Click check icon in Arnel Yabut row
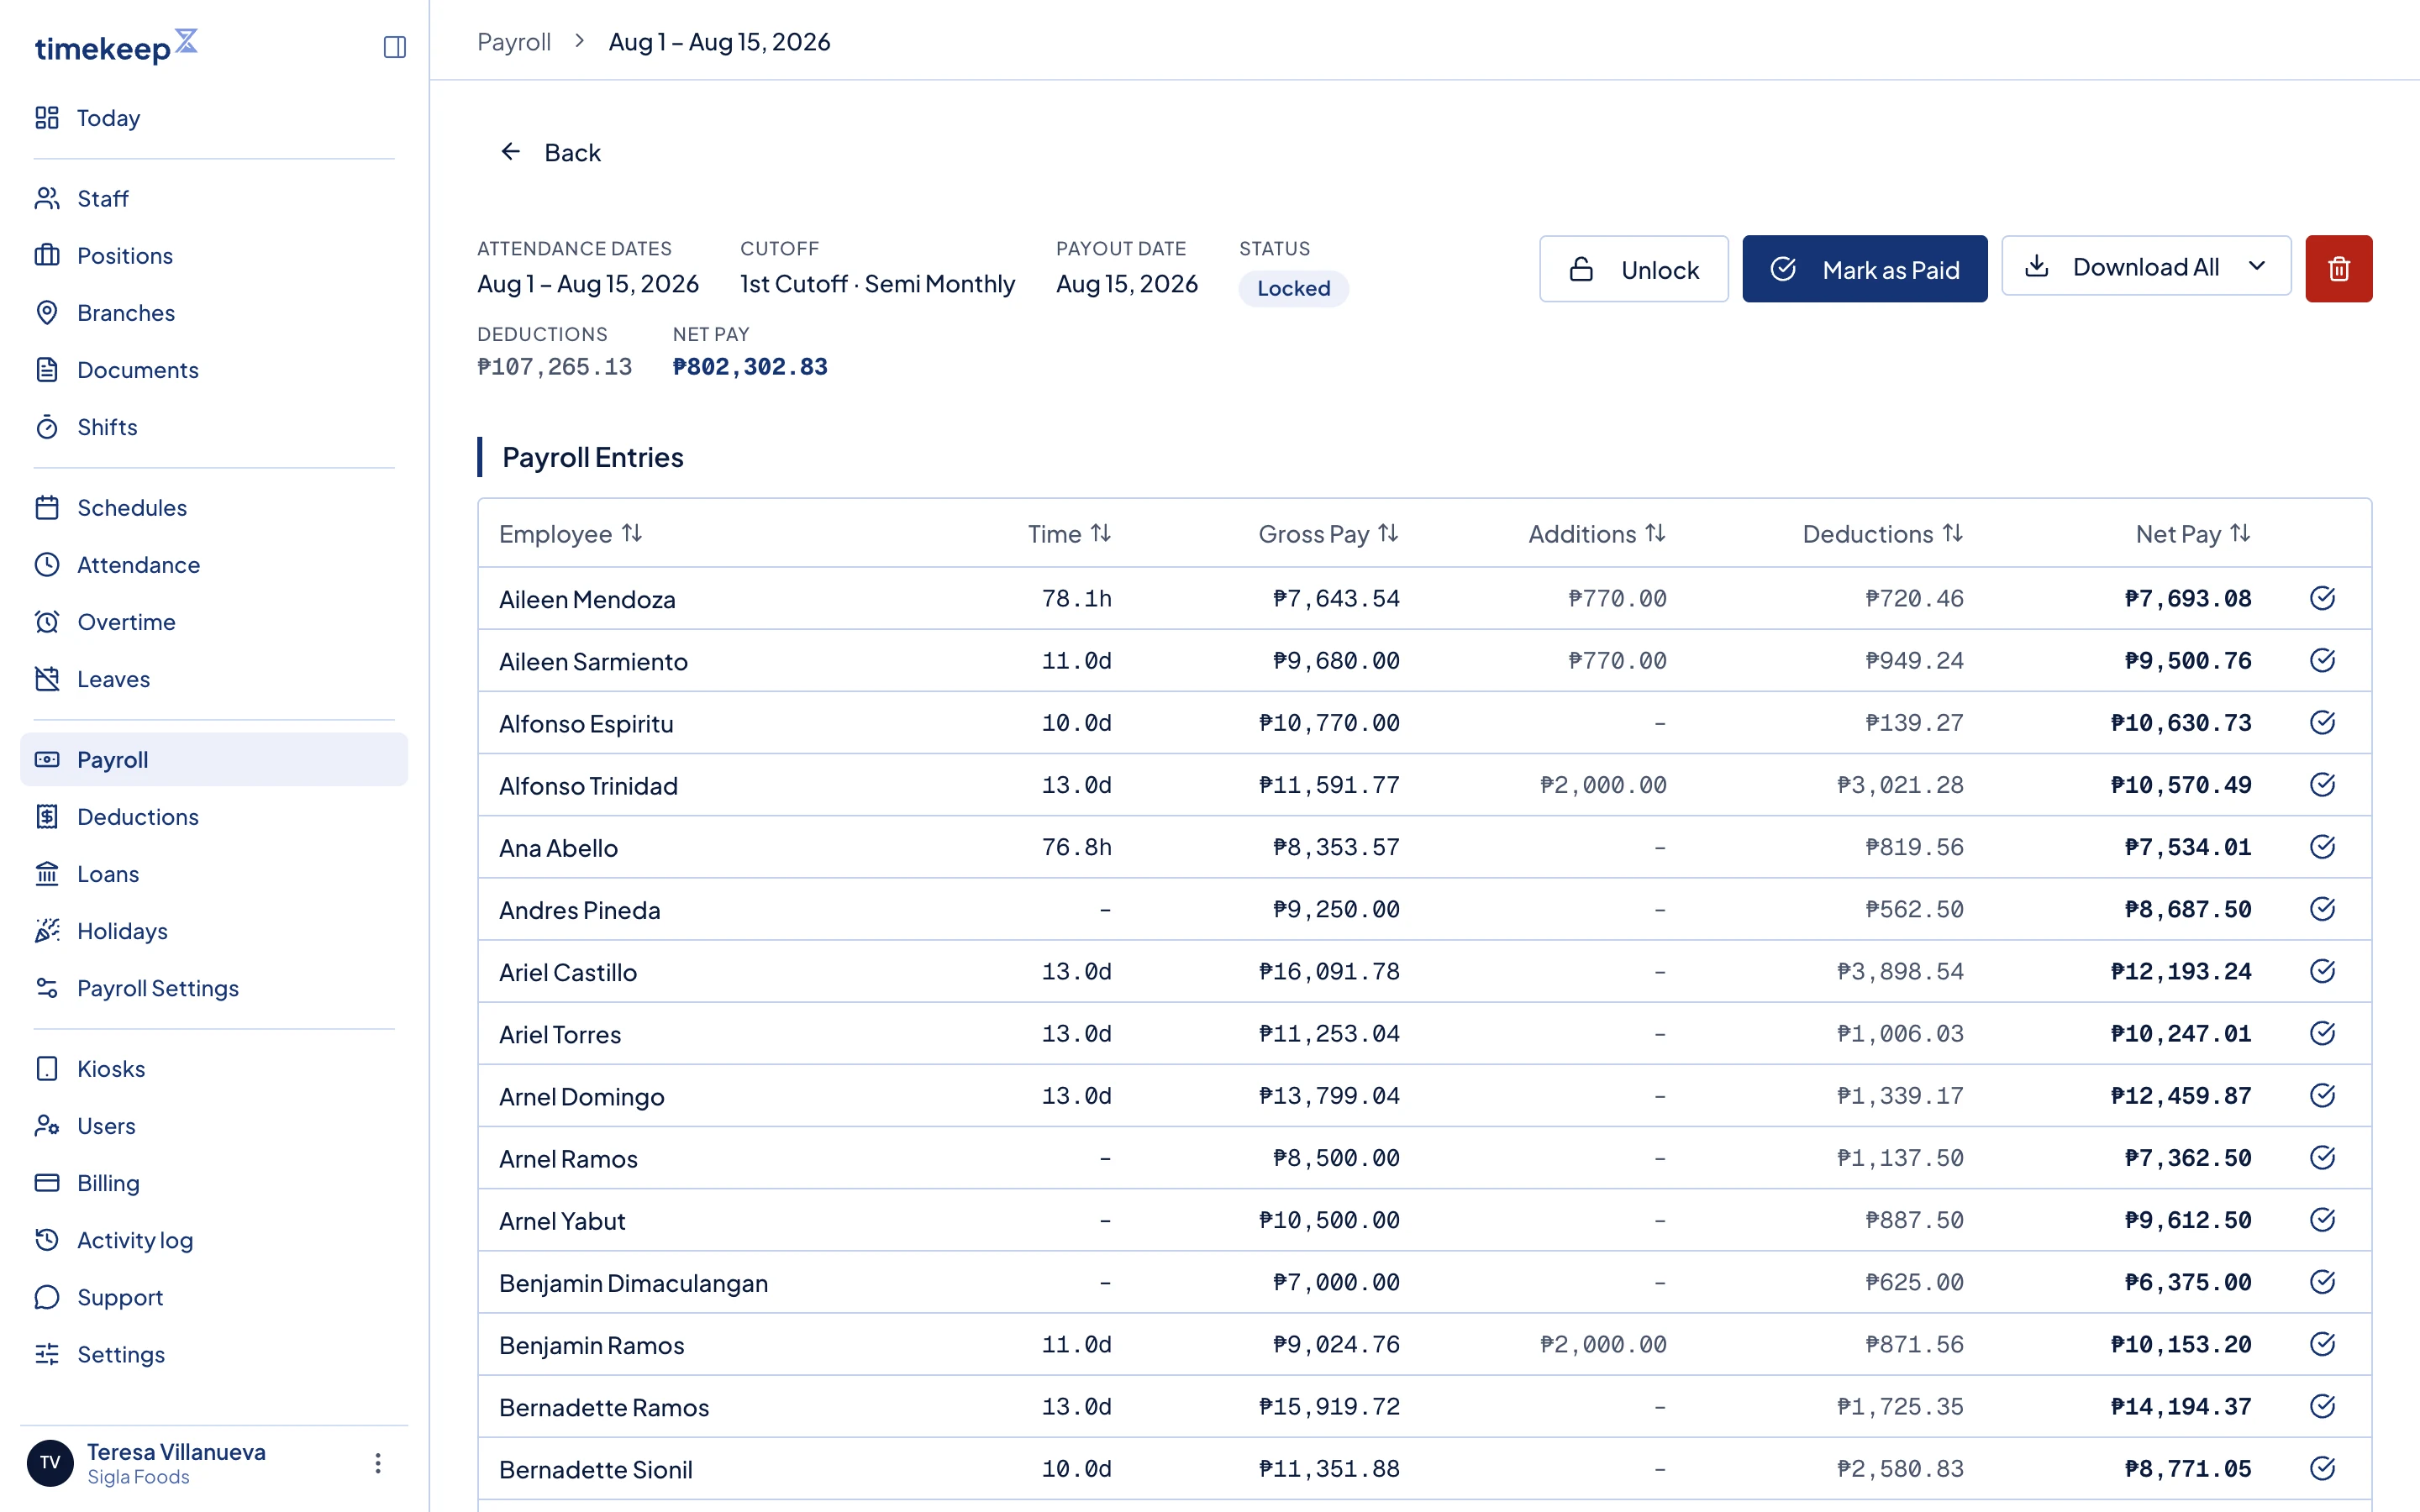Image resolution: width=2420 pixels, height=1512 pixels. [2322, 1220]
